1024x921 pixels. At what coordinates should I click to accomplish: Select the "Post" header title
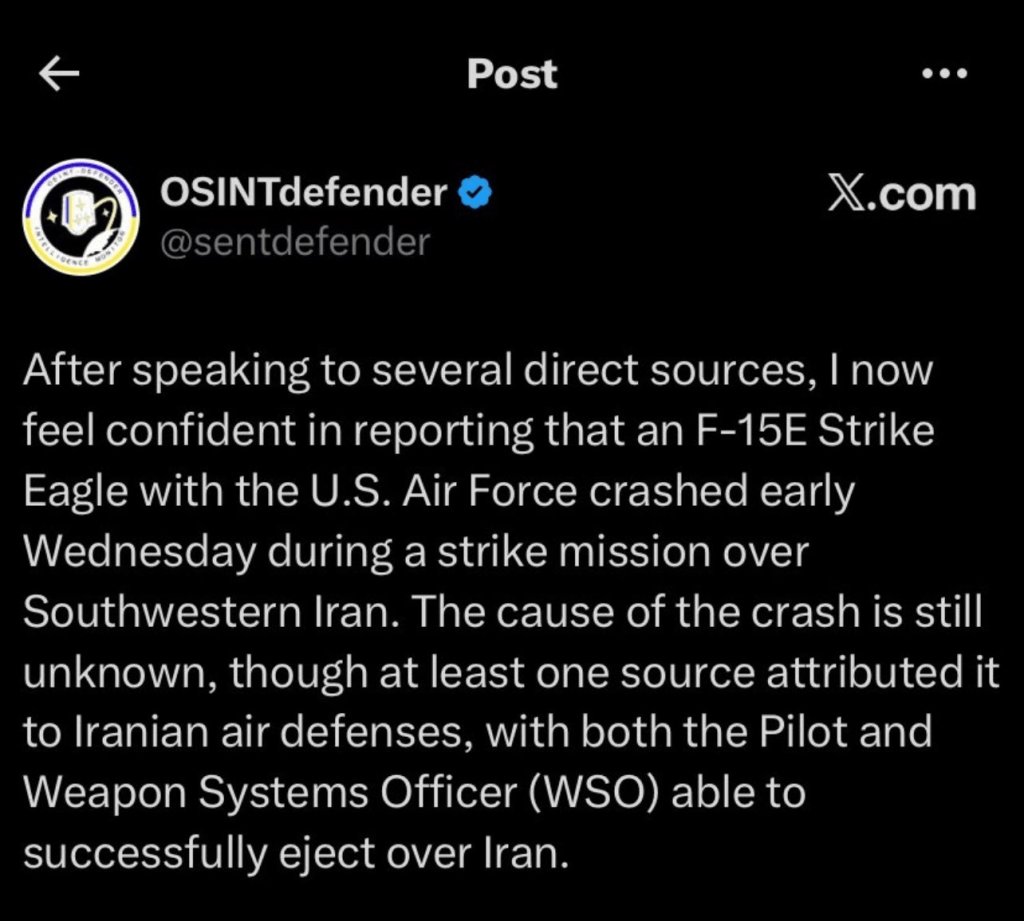click(512, 74)
